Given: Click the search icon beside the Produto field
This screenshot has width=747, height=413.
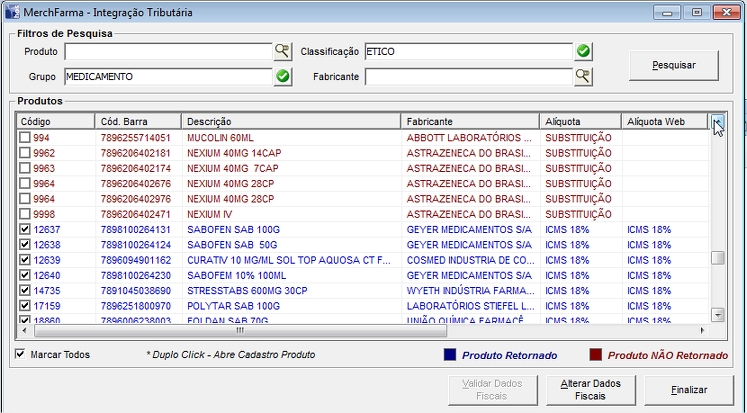Looking at the screenshot, I should [x=282, y=51].
